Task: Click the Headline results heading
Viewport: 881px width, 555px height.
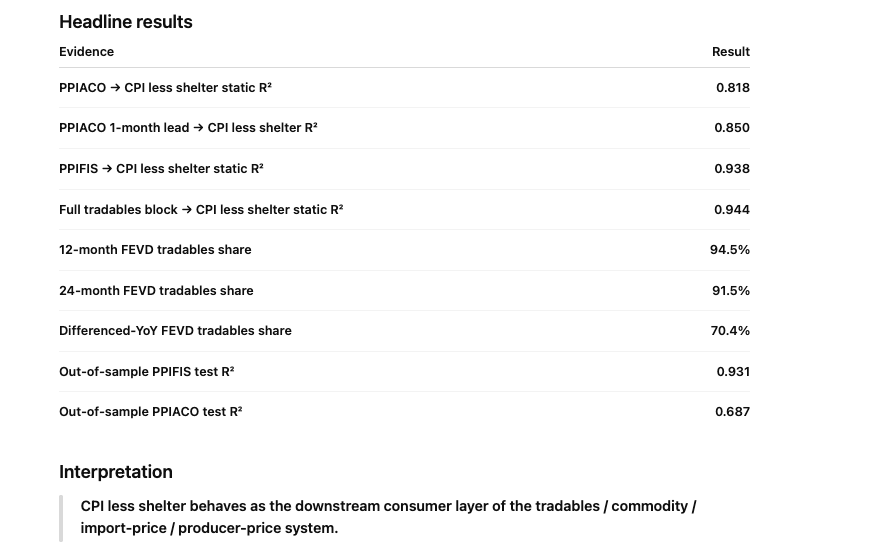Action: pyautogui.click(x=126, y=22)
